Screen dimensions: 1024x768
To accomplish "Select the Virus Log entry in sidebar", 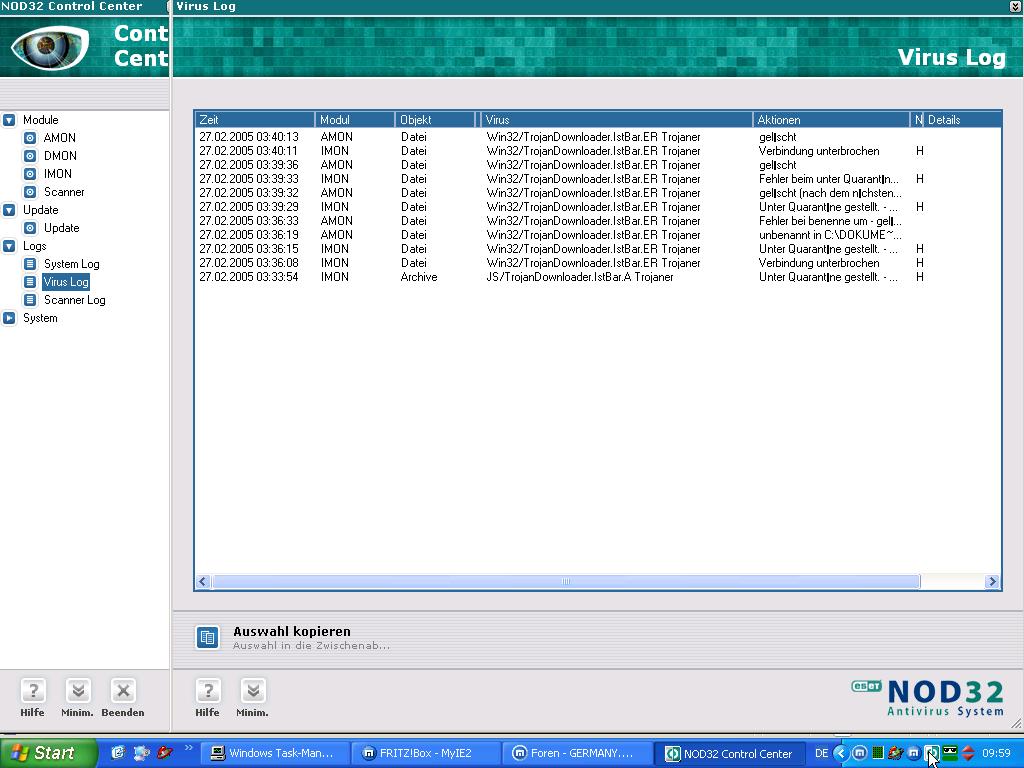I will coord(66,282).
